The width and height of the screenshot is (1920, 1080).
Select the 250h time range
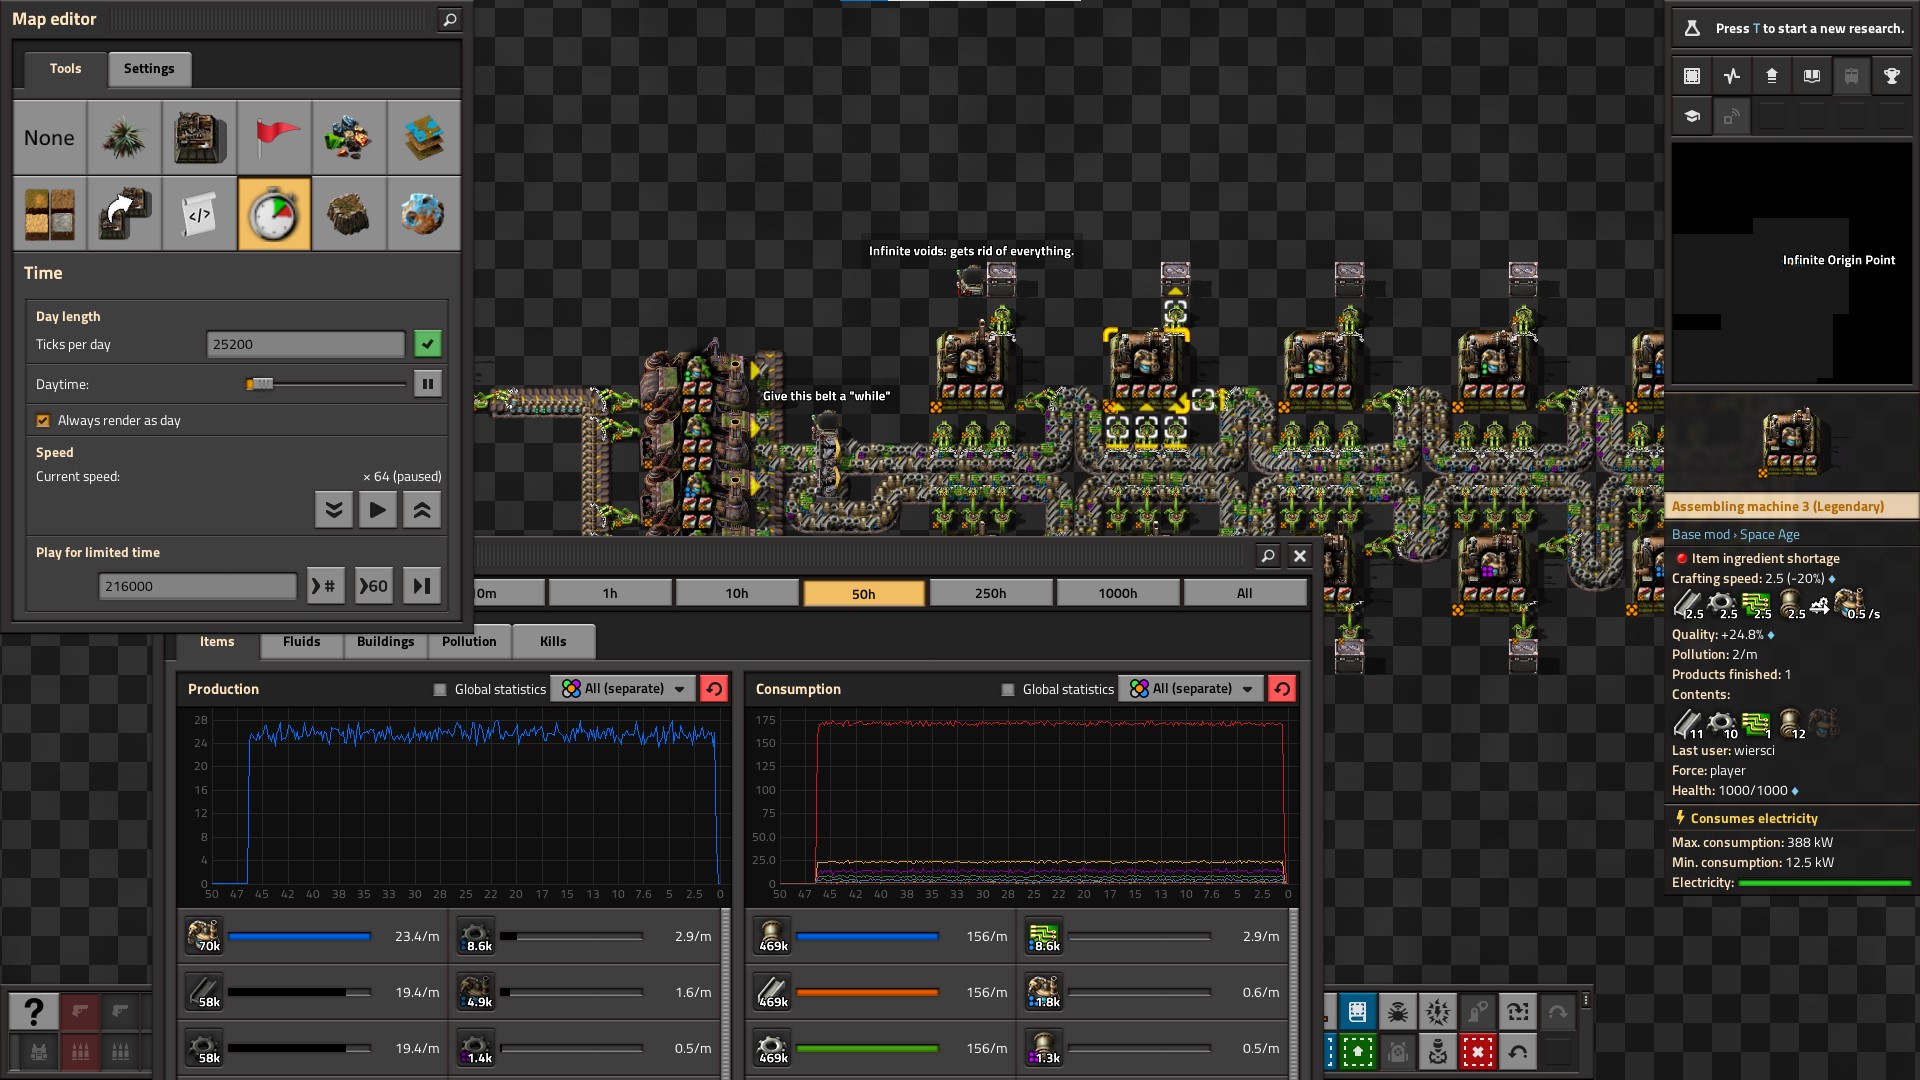991,593
